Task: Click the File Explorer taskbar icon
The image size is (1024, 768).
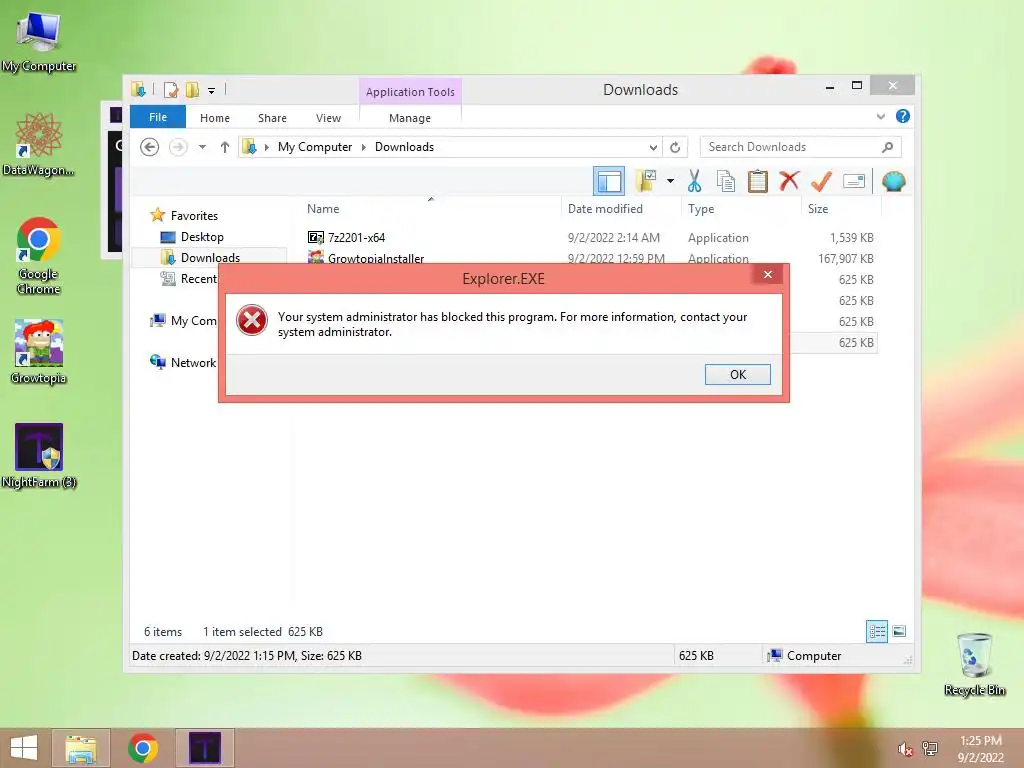Action: click(x=81, y=748)
